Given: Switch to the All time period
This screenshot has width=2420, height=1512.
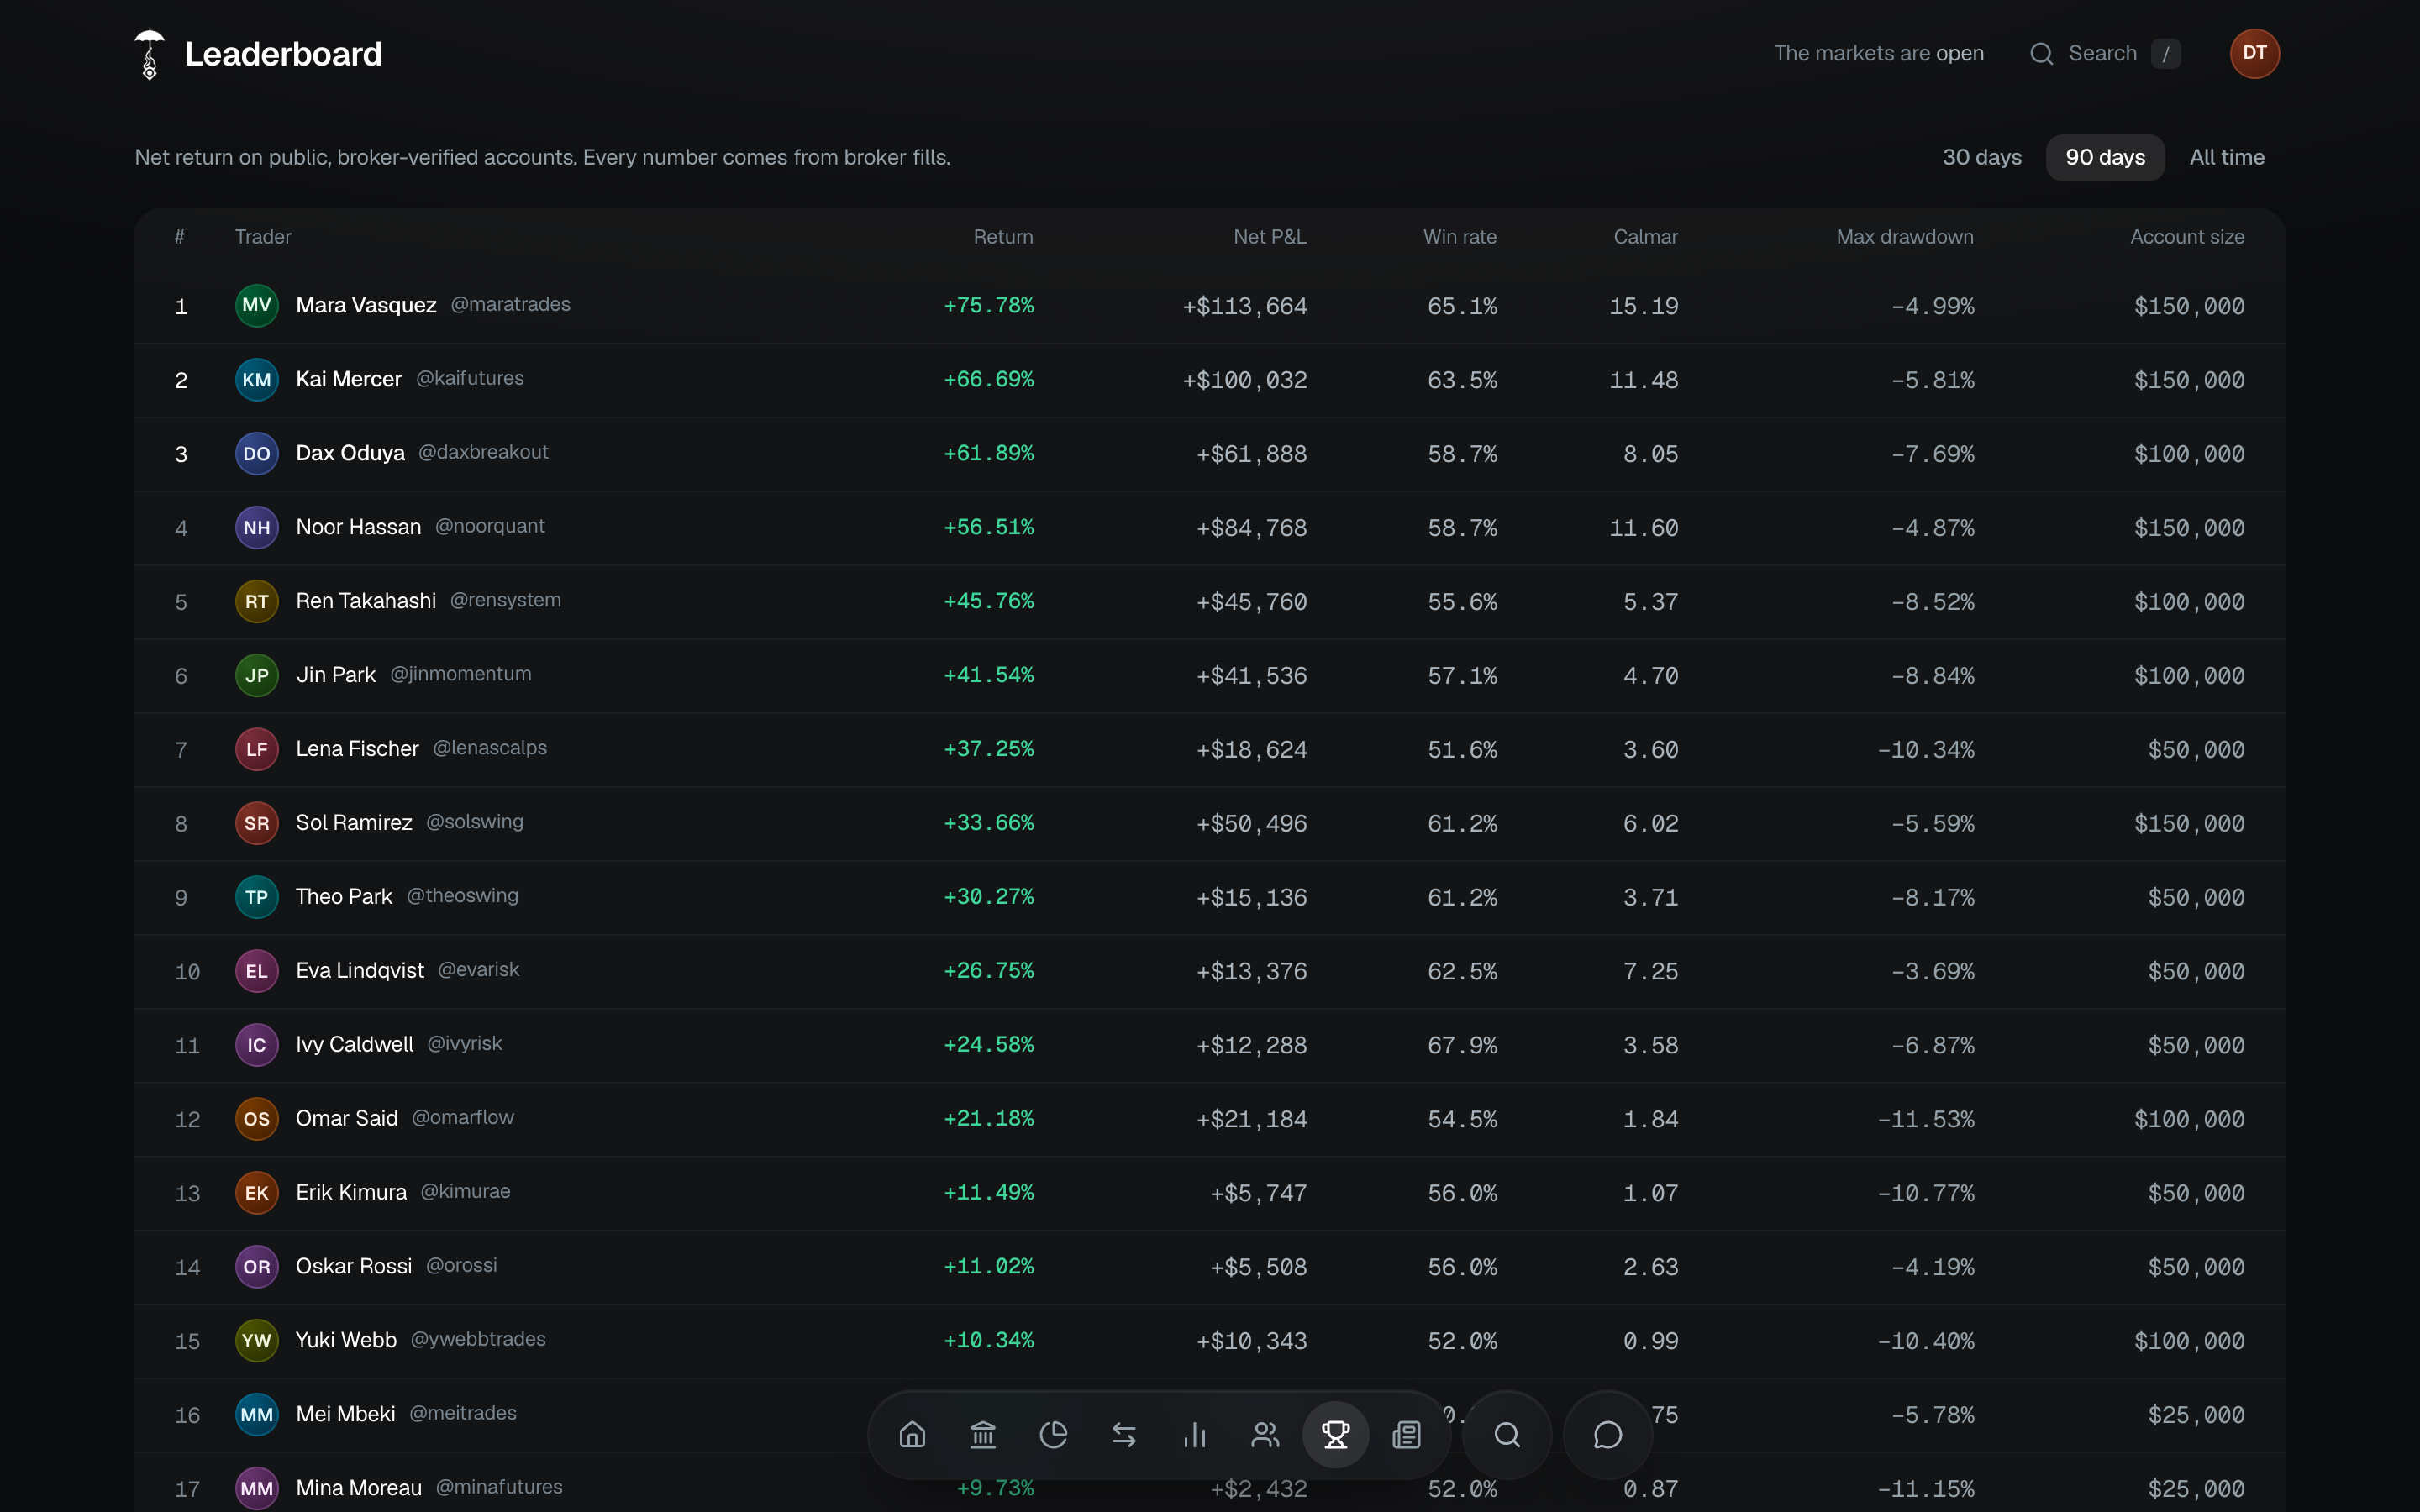Looking at the screenshot, I should pos(2226,157).
